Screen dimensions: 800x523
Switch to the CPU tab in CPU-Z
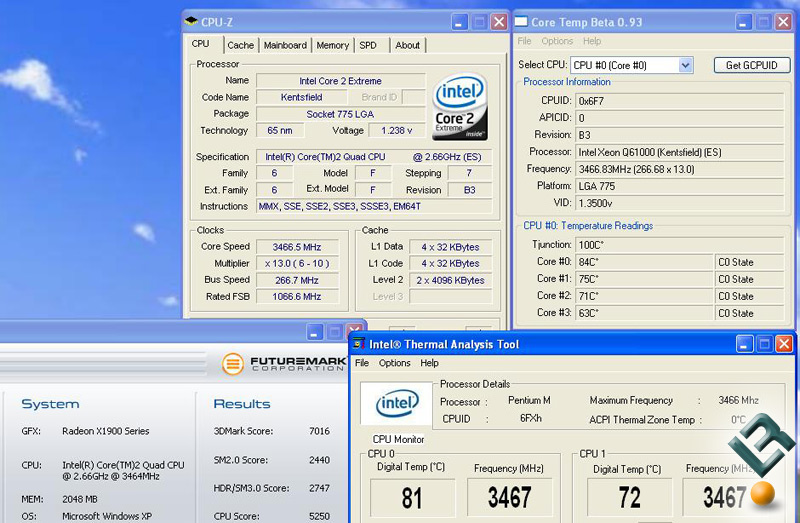coord(200,44)
